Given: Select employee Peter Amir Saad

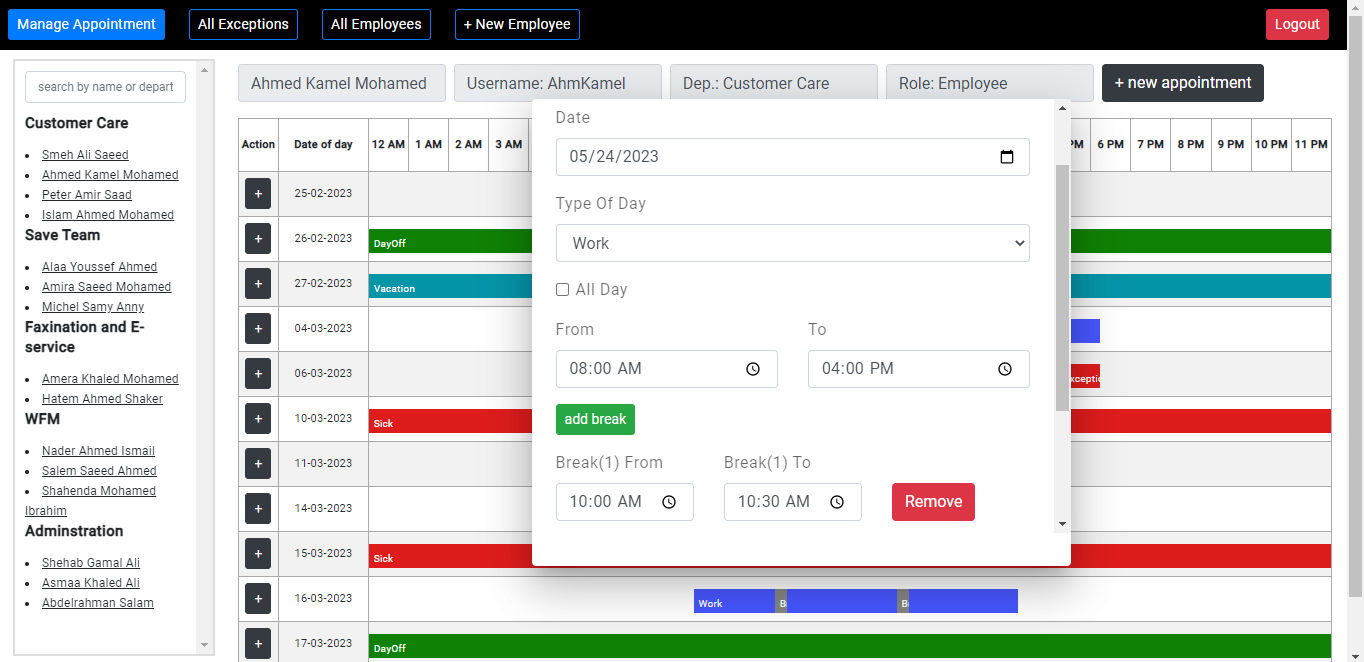Looking at the screenshot, I should pyautogui.click(x=87, y=195).
